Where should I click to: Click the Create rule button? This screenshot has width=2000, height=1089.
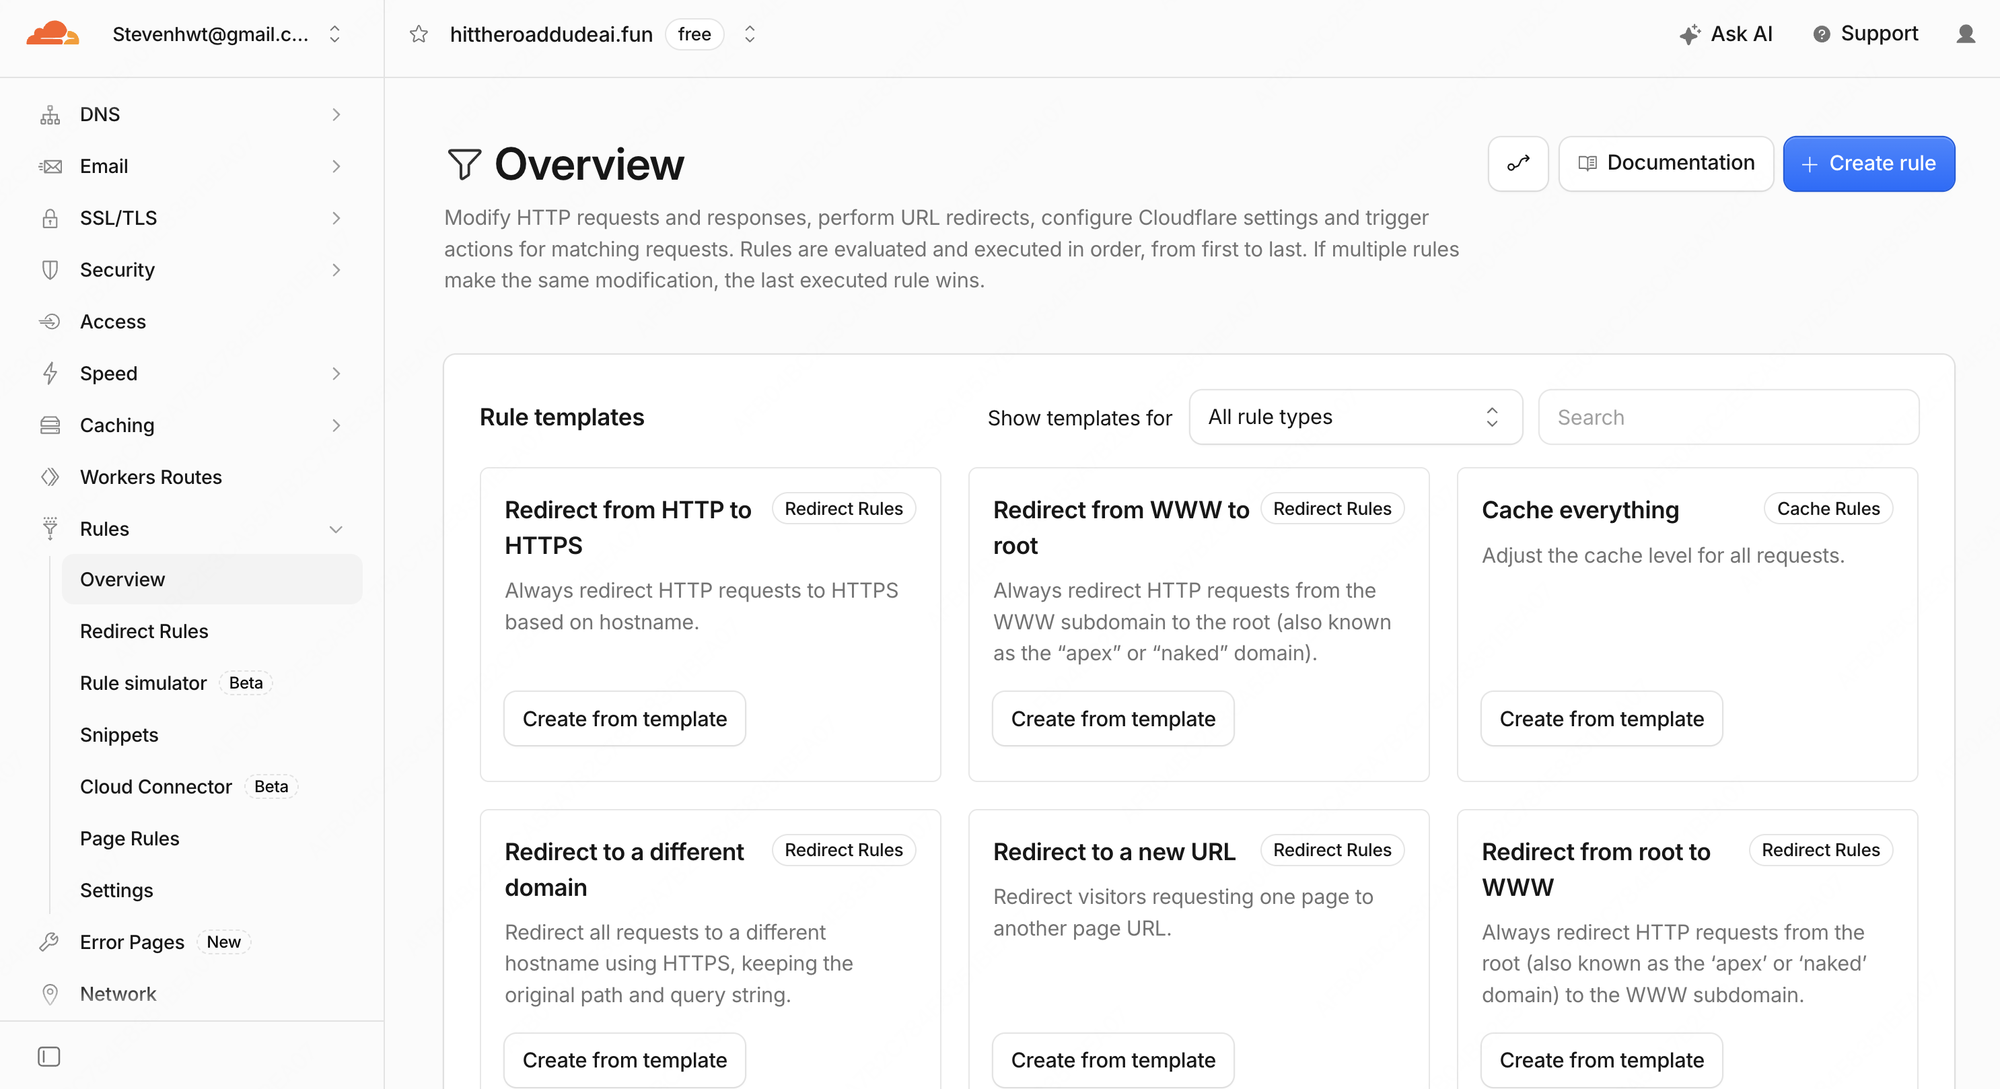(1868, 164)
